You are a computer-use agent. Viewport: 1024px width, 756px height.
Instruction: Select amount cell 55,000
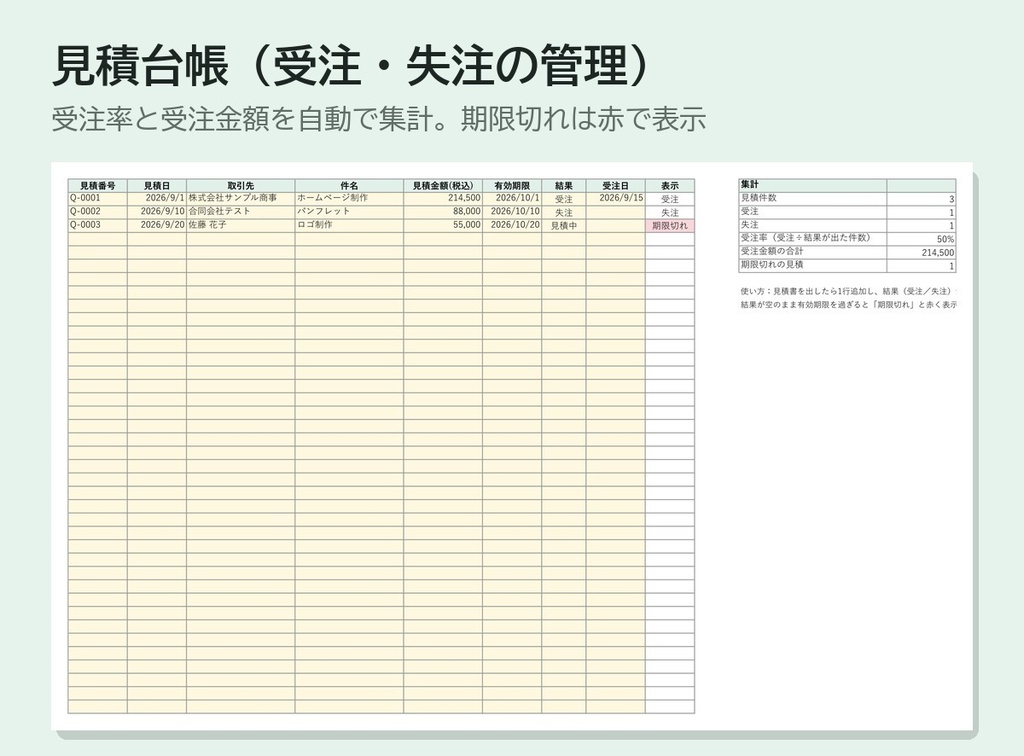click(x=443, y=225)
